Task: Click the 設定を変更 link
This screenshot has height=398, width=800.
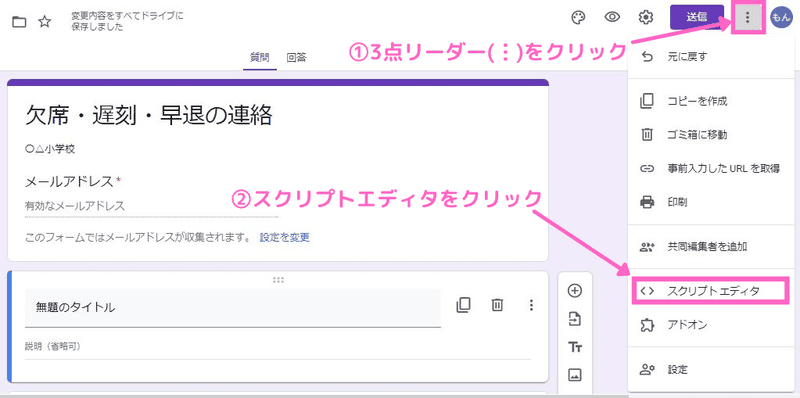Action: coord(285,237)
